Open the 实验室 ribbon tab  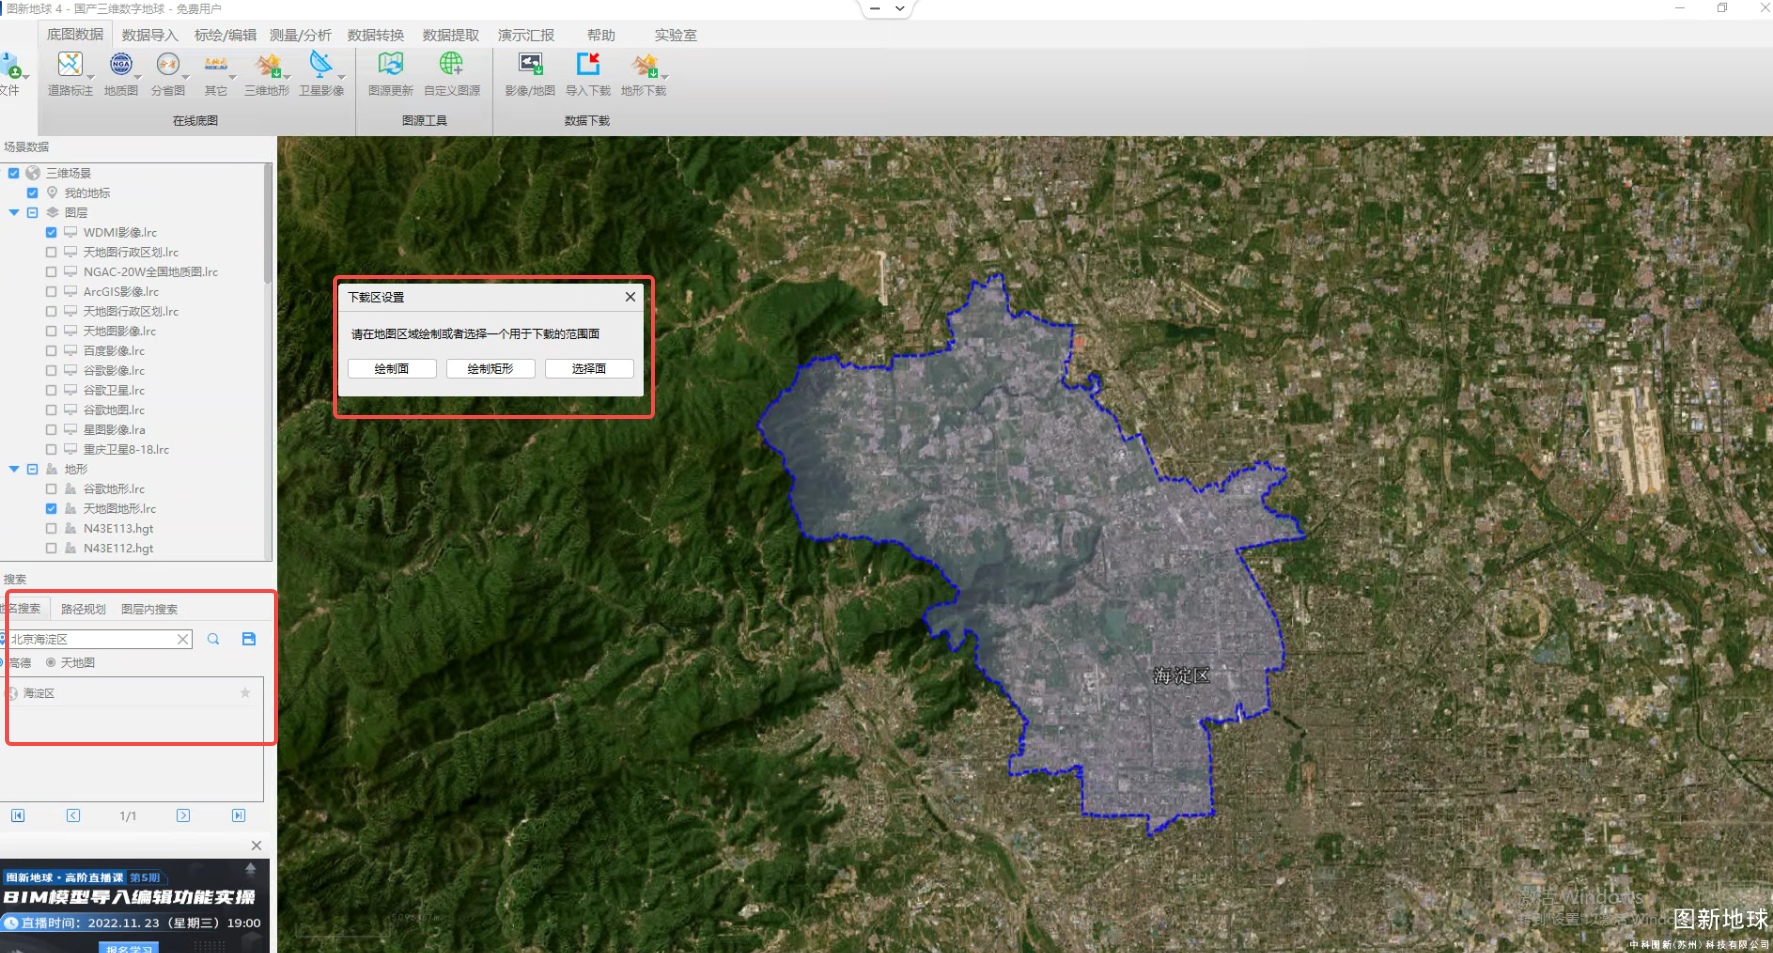[x=676, y=35]
